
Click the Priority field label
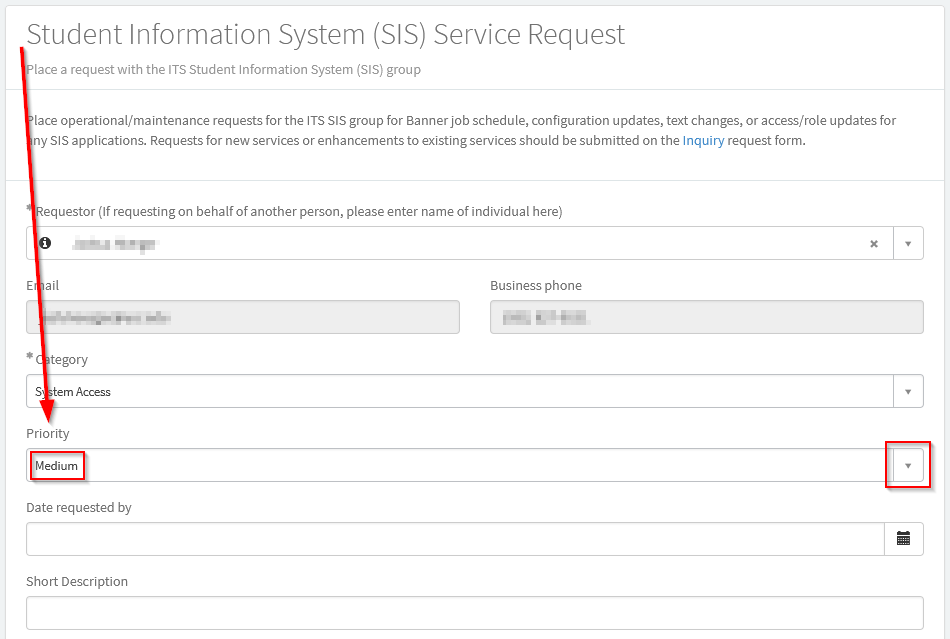48,434
